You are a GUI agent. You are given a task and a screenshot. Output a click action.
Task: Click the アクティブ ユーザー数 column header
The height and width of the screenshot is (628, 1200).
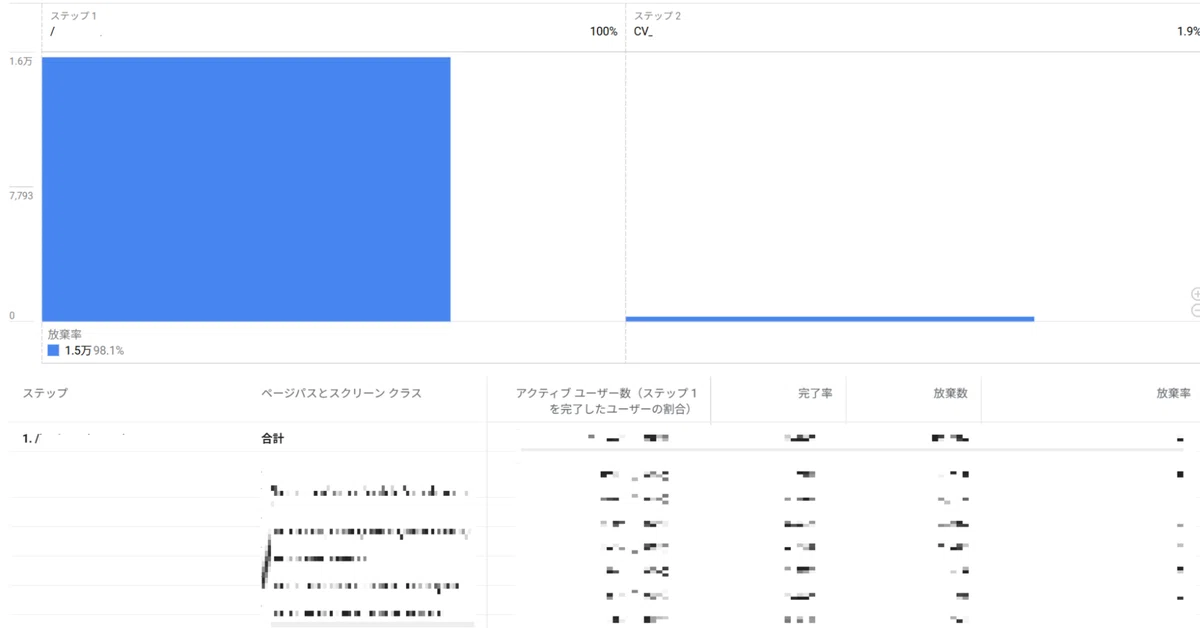[x=606, y=401]
